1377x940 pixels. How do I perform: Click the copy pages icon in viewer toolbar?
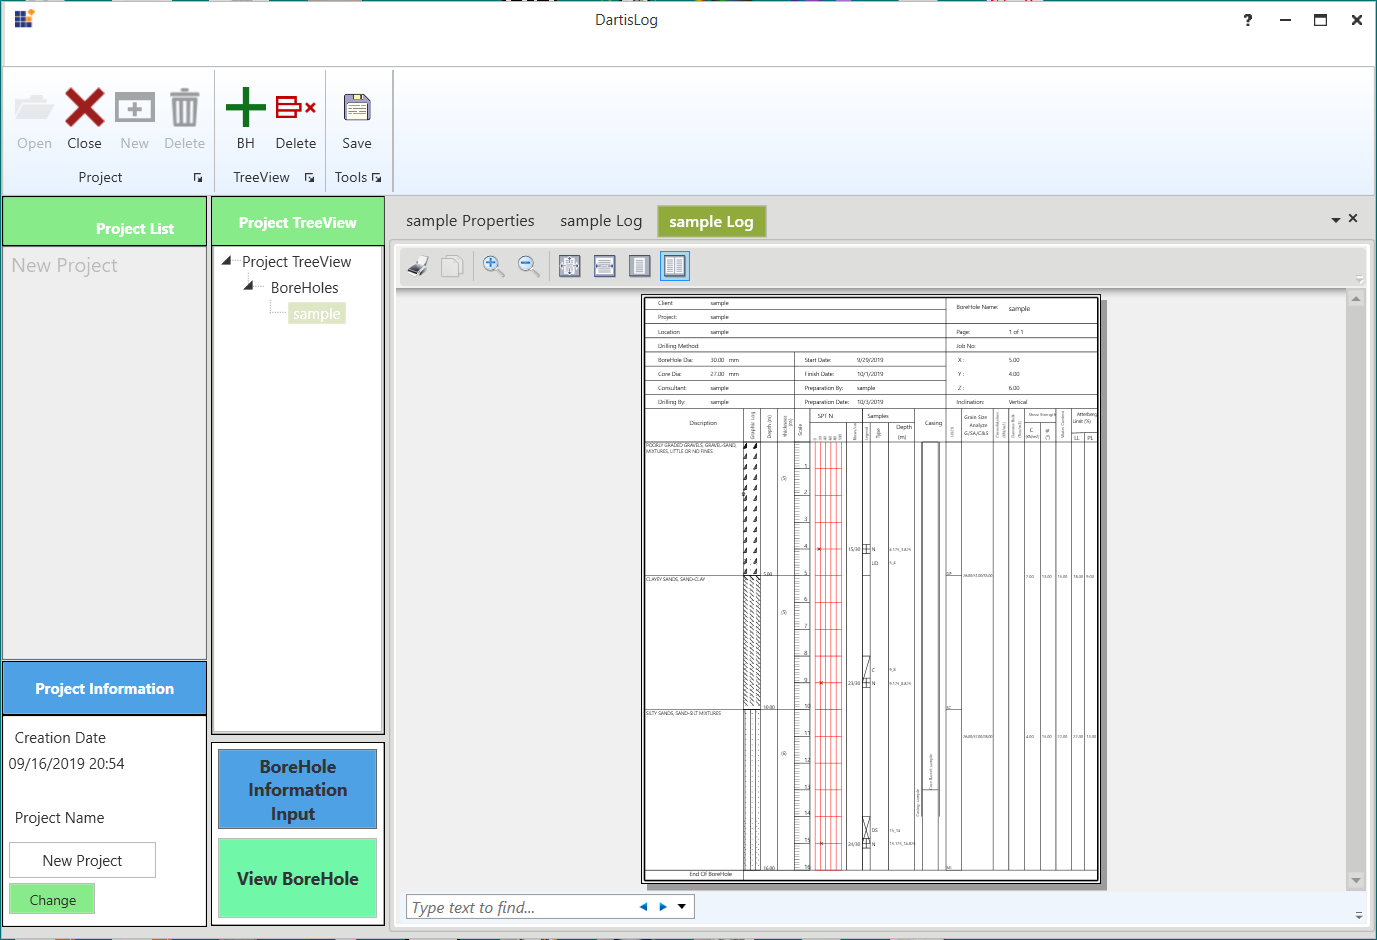coord(452,266)
